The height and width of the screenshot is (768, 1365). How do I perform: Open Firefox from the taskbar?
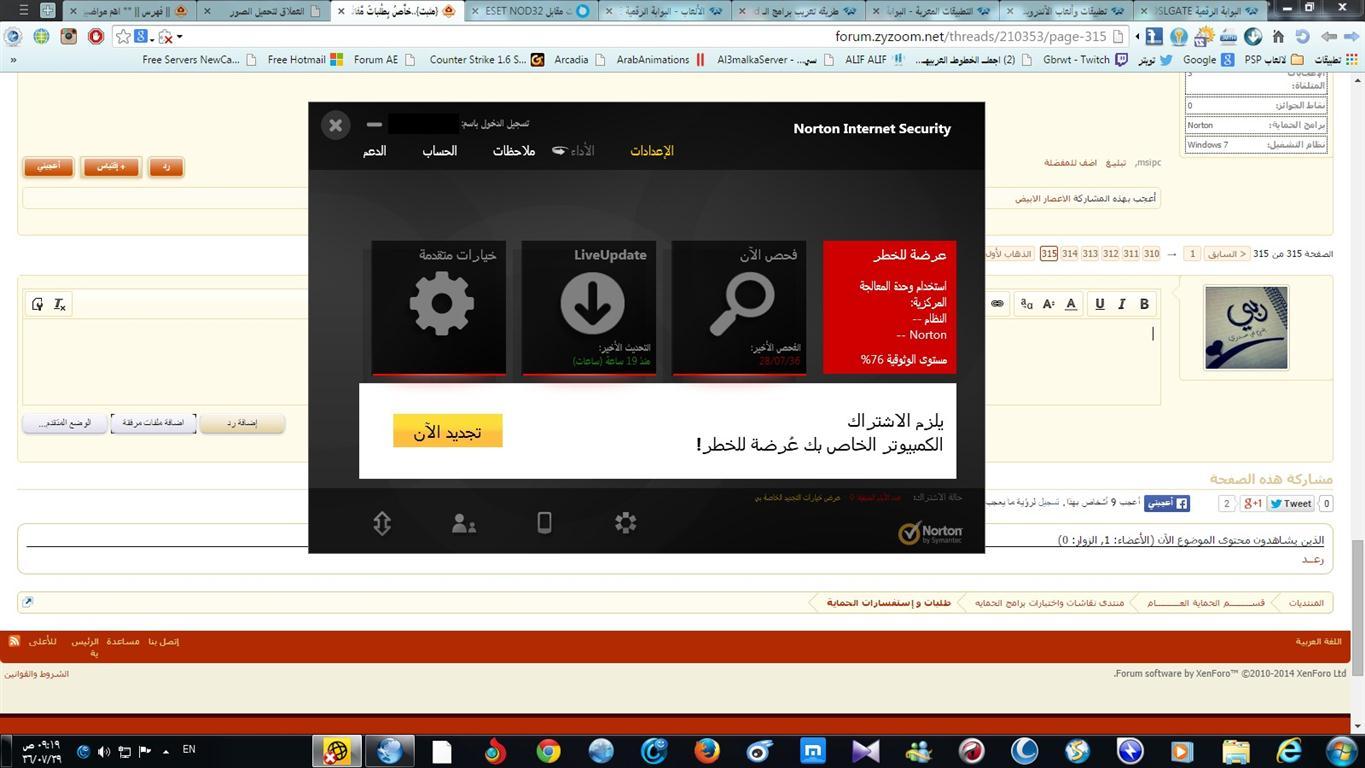coord(707,751)
